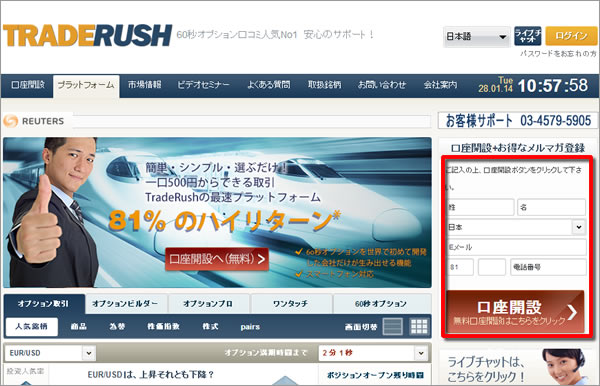The image size is (600, 386).
Task: Select the 株式 sub-tab
Action: 210,327
